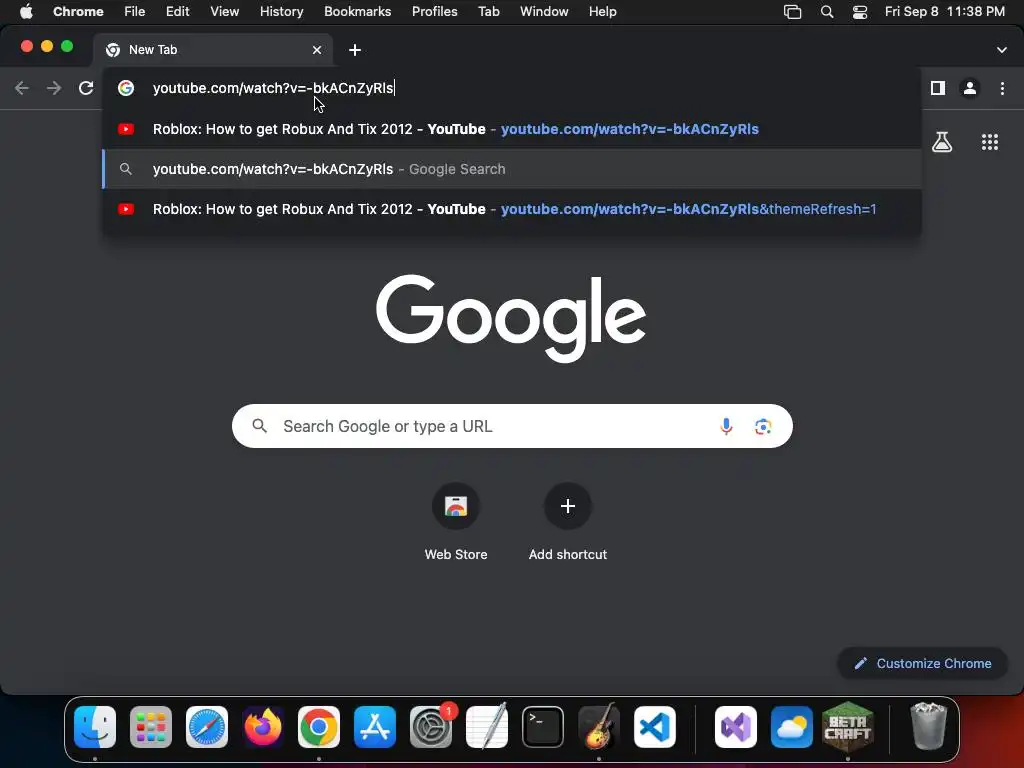Viewport: 1024px width, 768px height.
Task: Click the Chrome forward arrow button
Action: coord(54,88)
